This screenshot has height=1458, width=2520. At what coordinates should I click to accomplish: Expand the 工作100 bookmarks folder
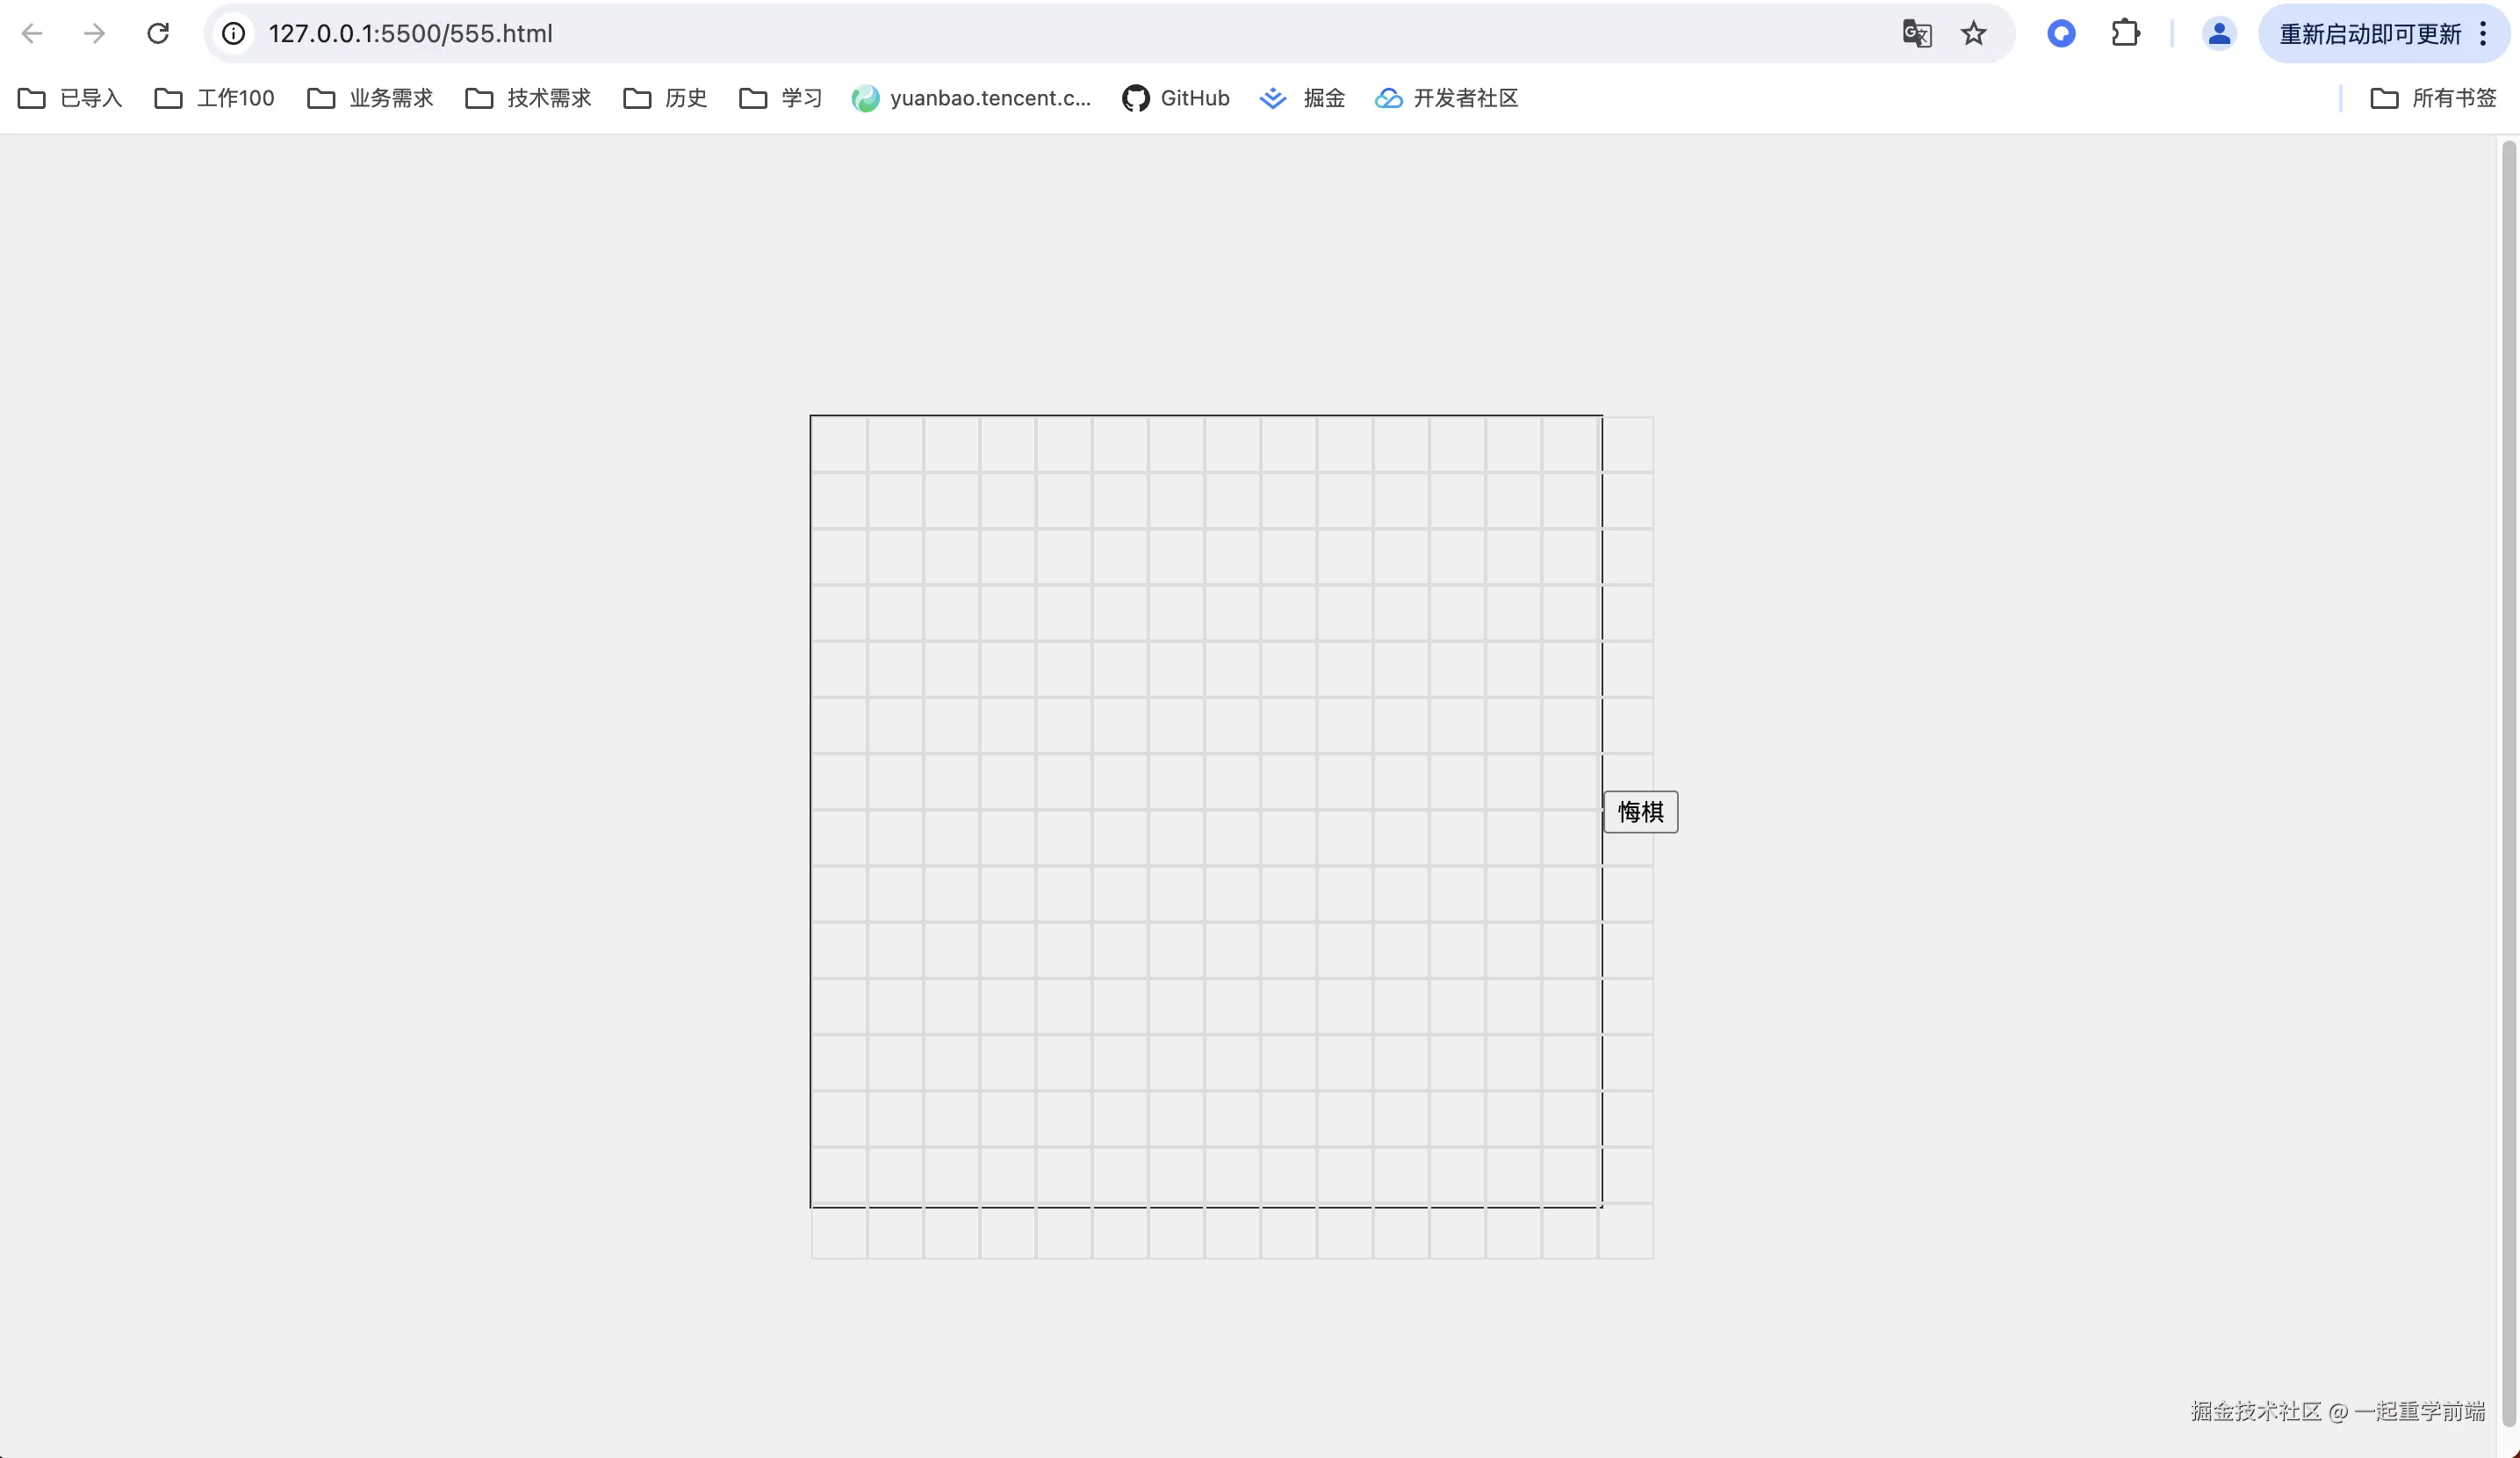click(215, 98)
